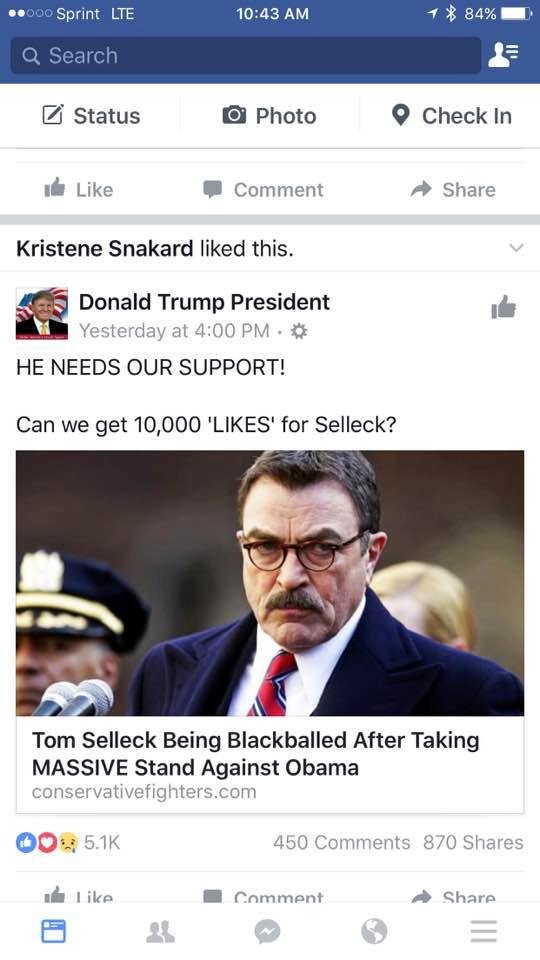Open Status composer
540x960 pixels.
91,116
